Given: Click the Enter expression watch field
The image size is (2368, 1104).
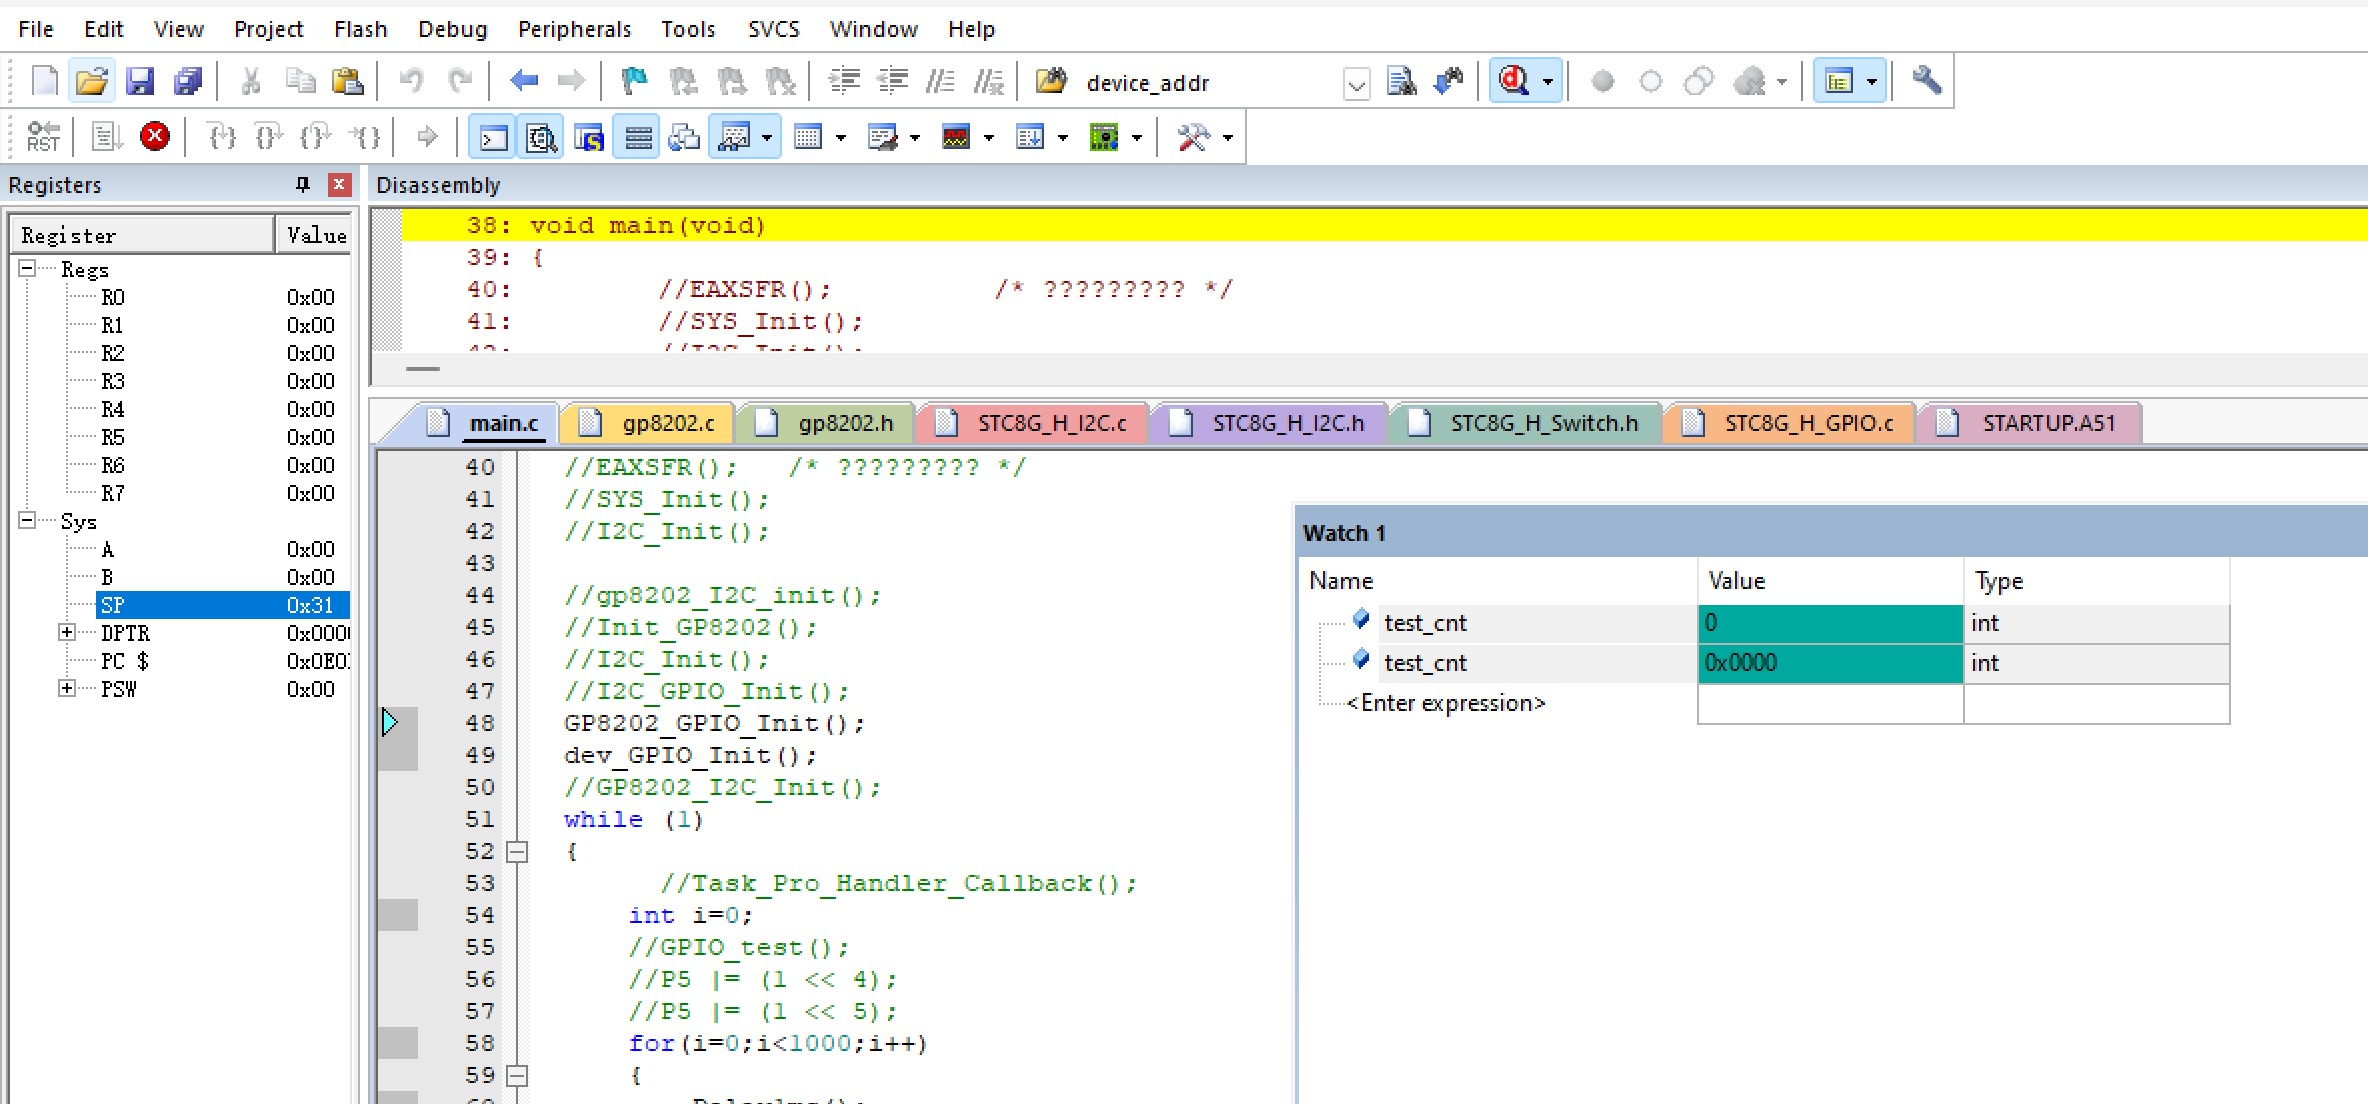Looking at the screenshot, I should (x=1445, y=703).
